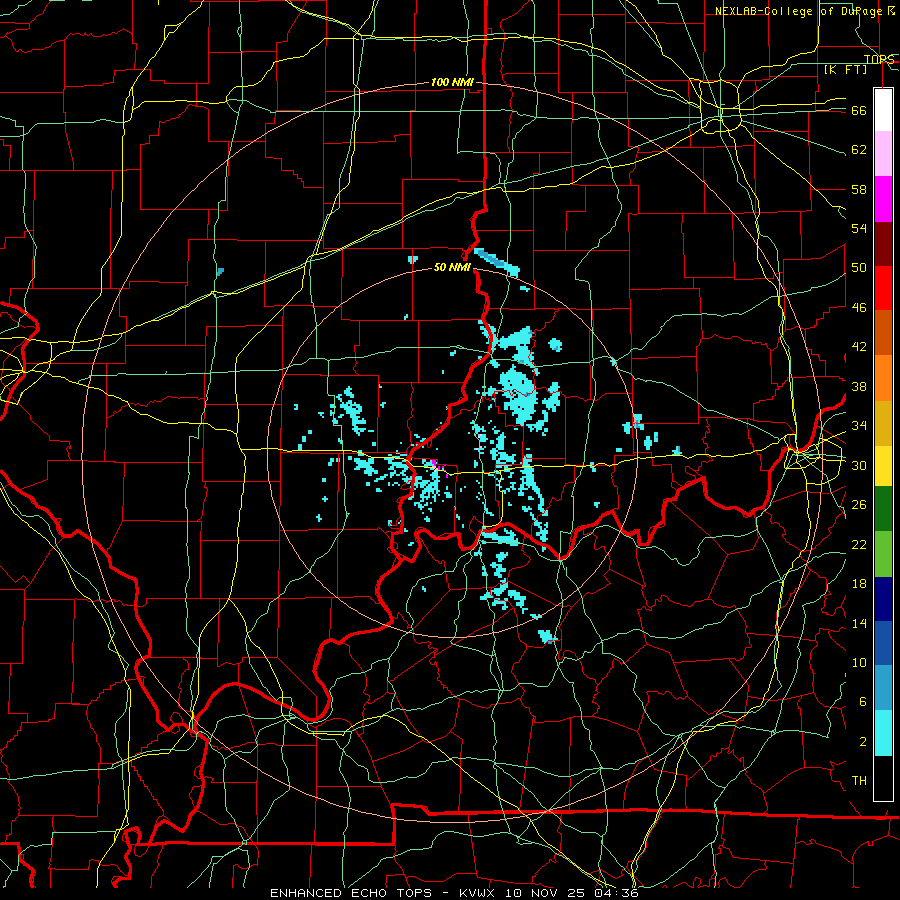Click the legend value "54"

(859, 228)
